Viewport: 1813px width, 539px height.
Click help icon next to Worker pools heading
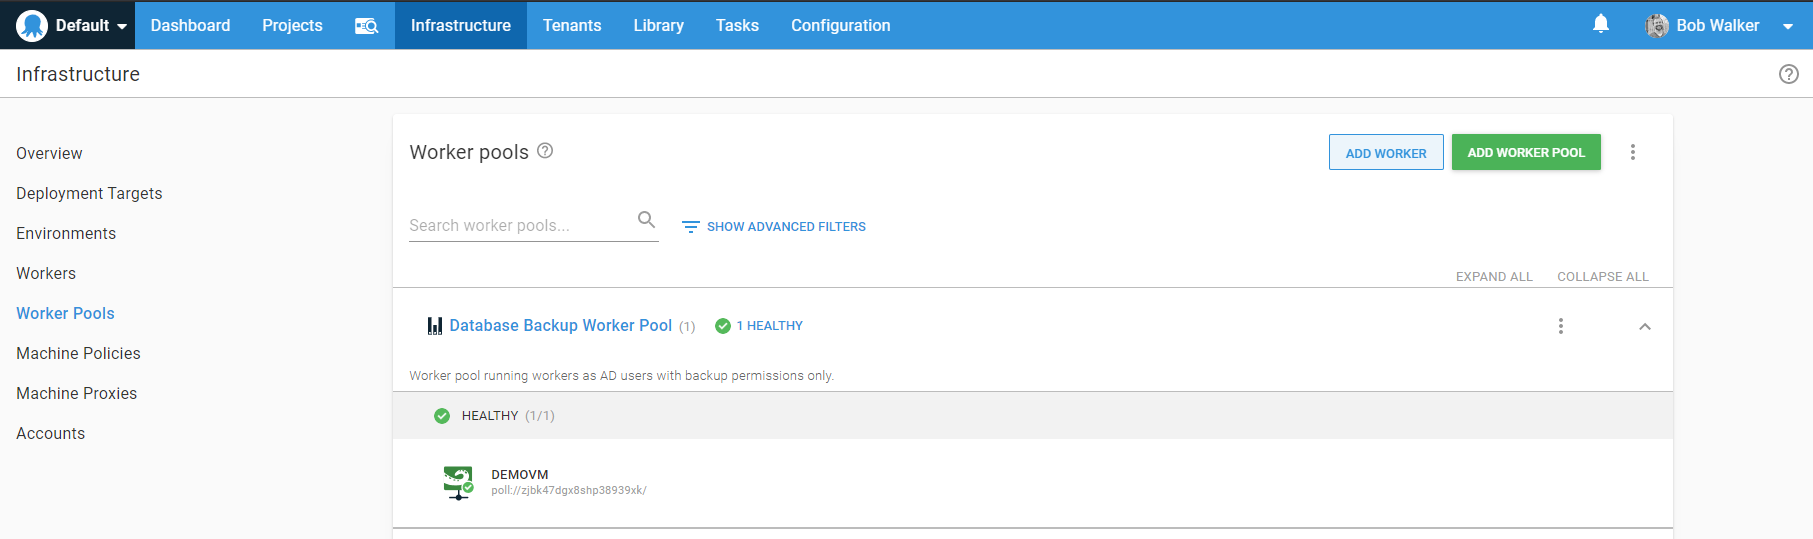pos(545,151)
